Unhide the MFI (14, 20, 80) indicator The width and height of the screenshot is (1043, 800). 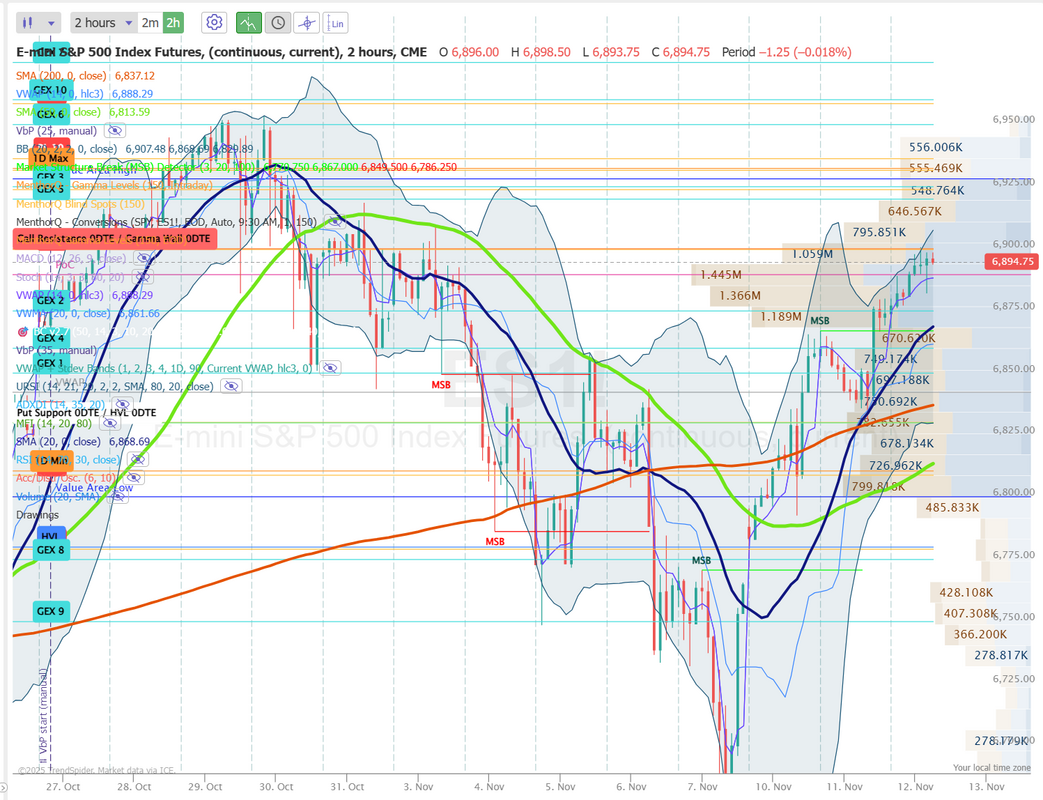pos(110,423)
